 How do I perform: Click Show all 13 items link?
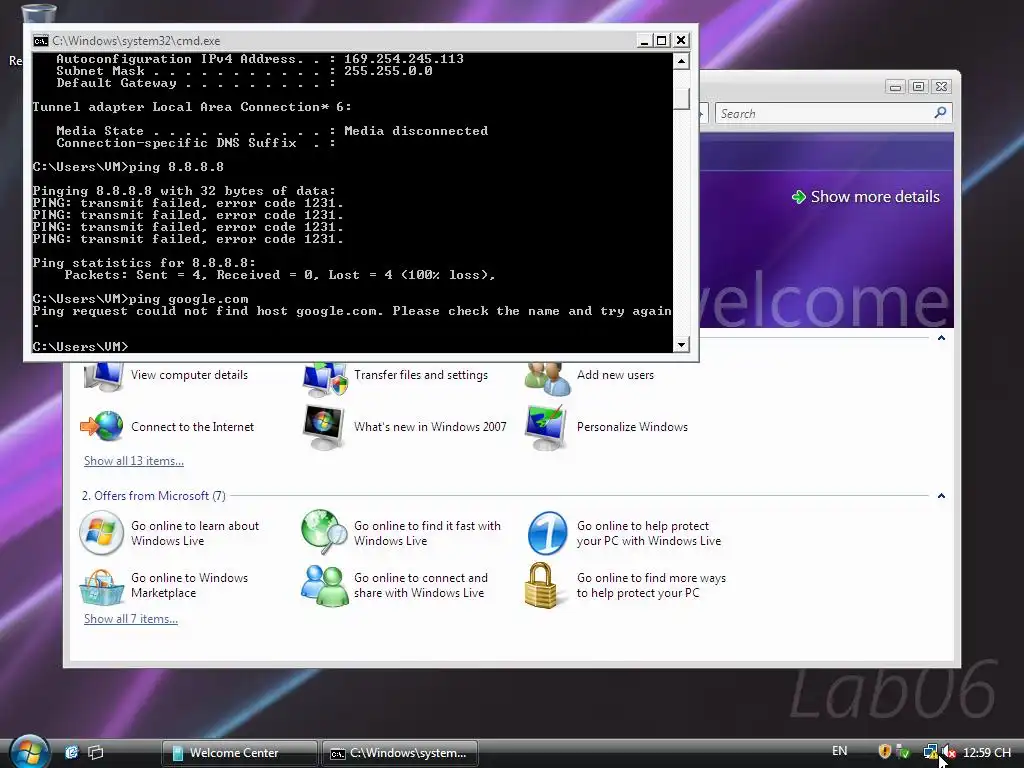[134, 460]
